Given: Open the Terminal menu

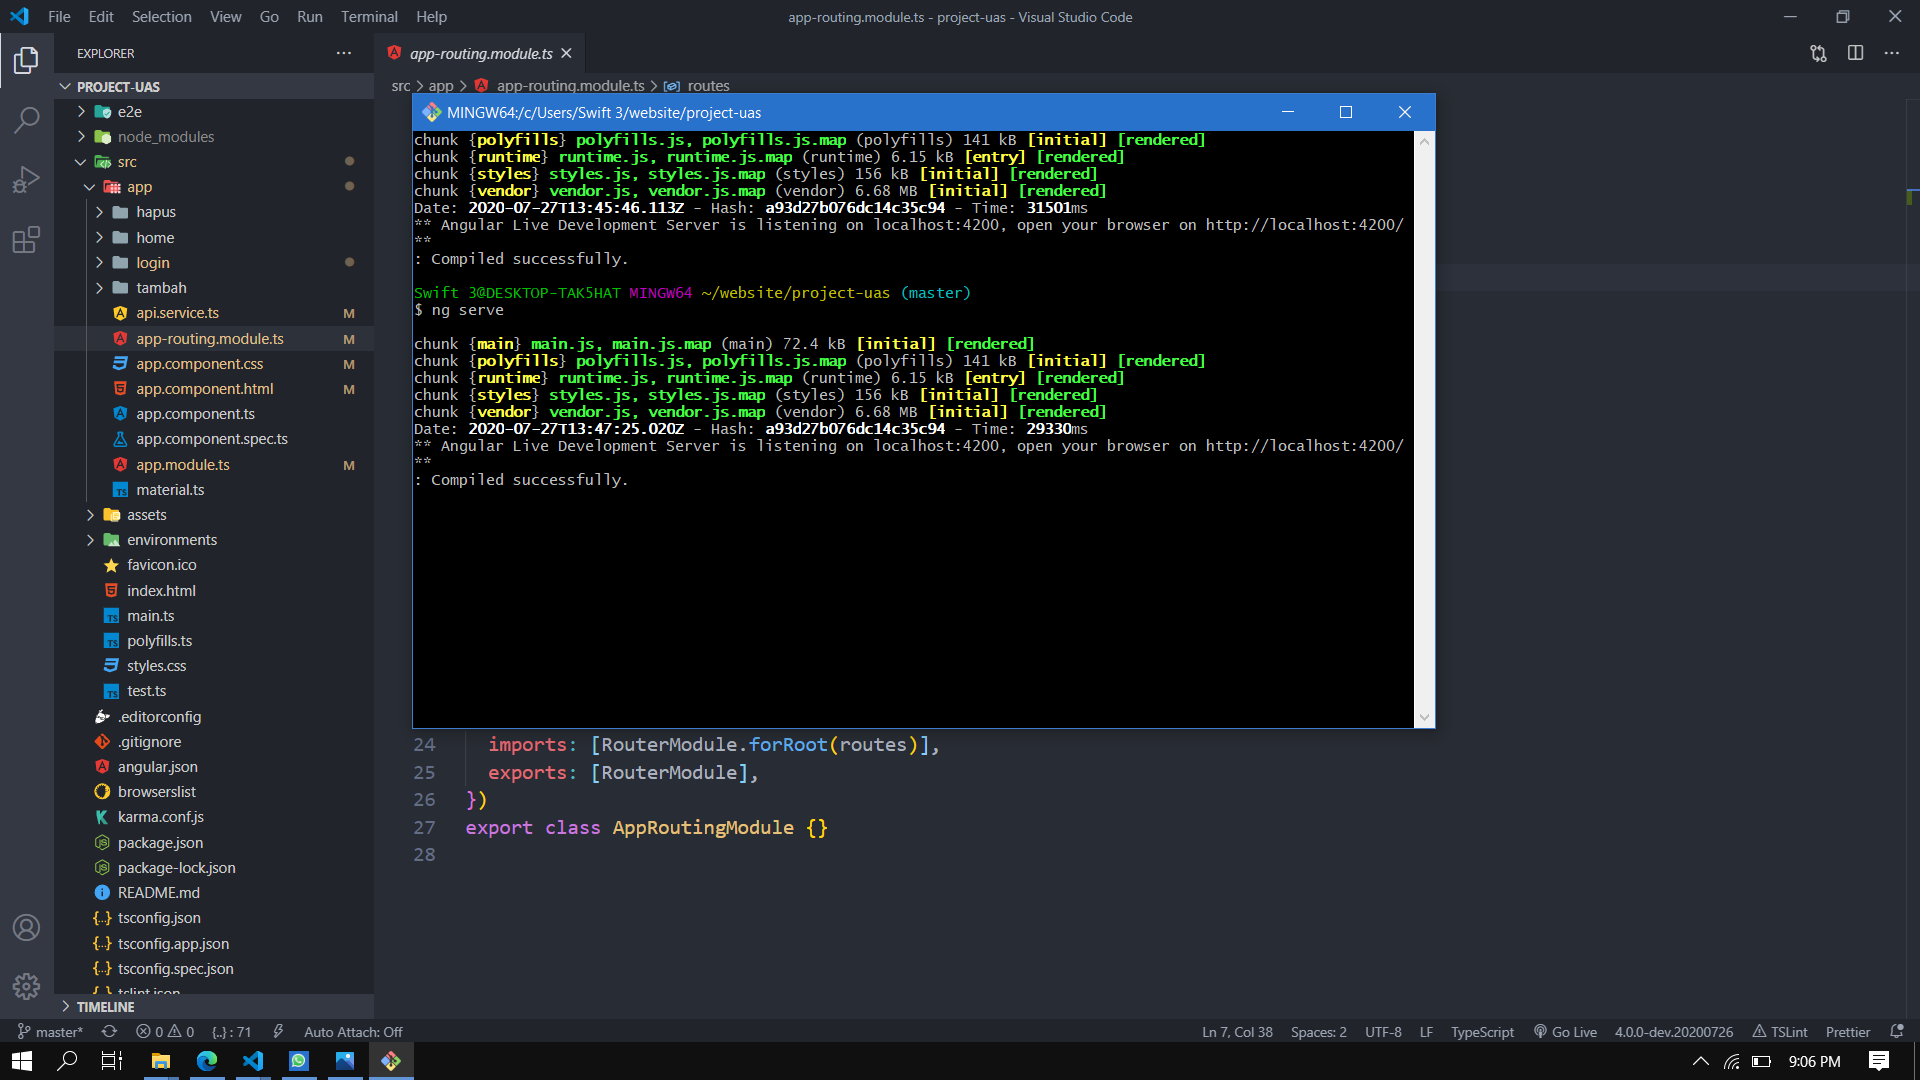Looking at the screenshot, I should (x=369, y=17).
